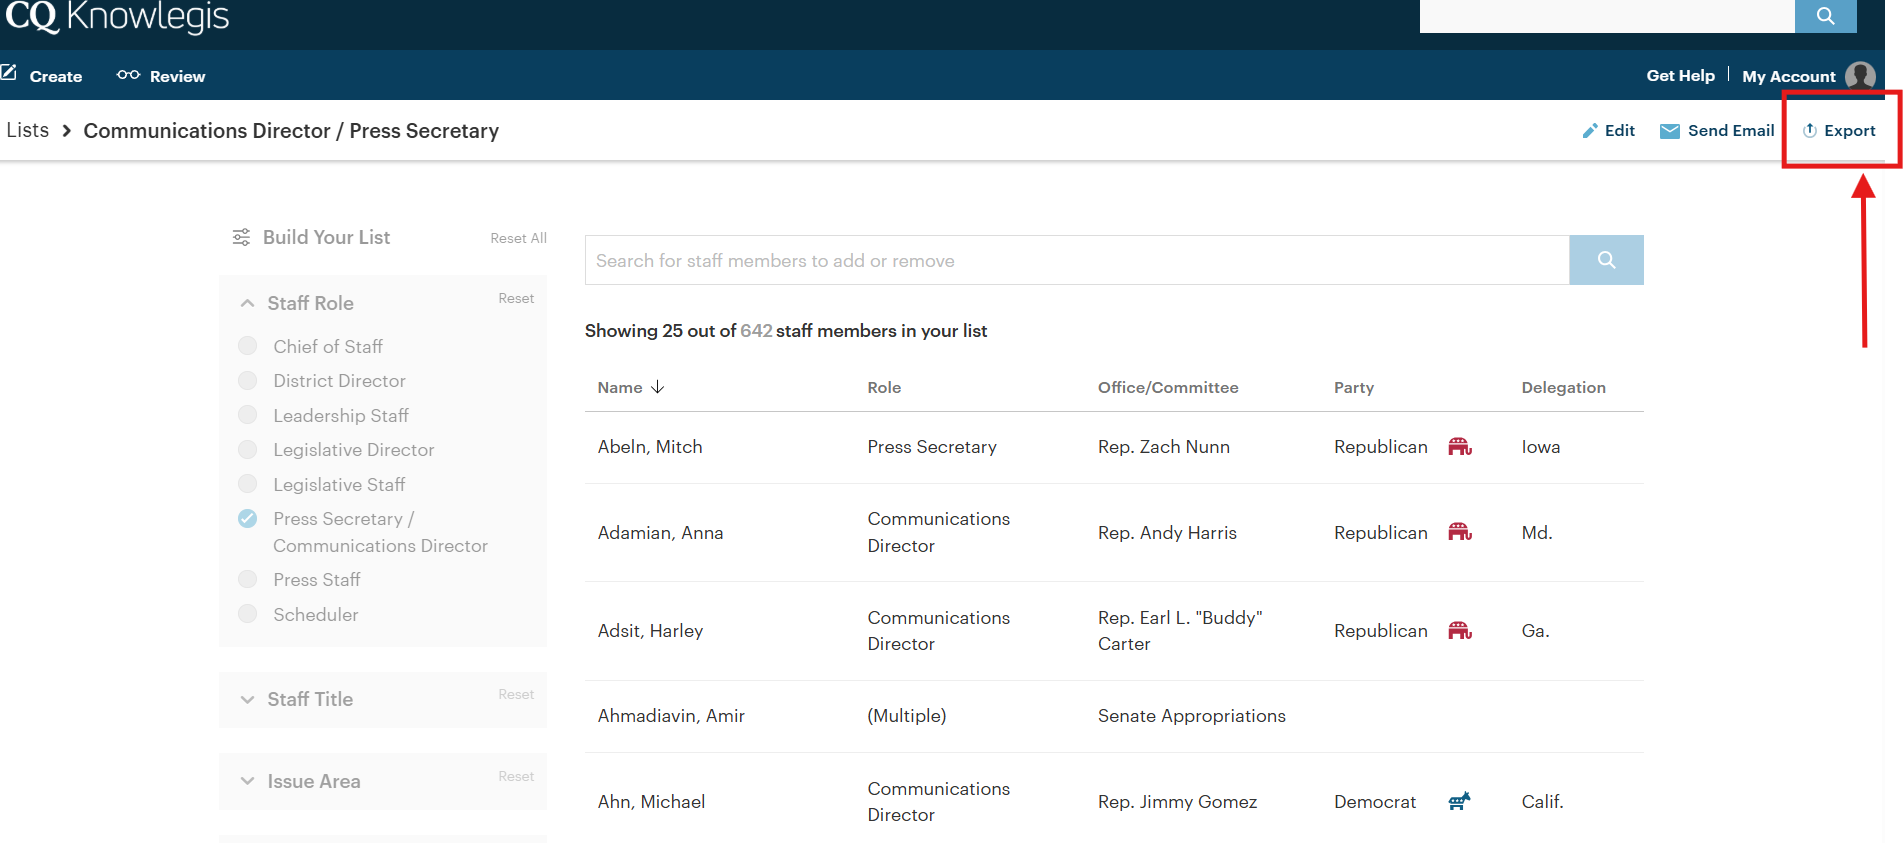Select the Chief of Staff role
The width and height of the screenshot is (1903, 843).
(x=248, y=346)
